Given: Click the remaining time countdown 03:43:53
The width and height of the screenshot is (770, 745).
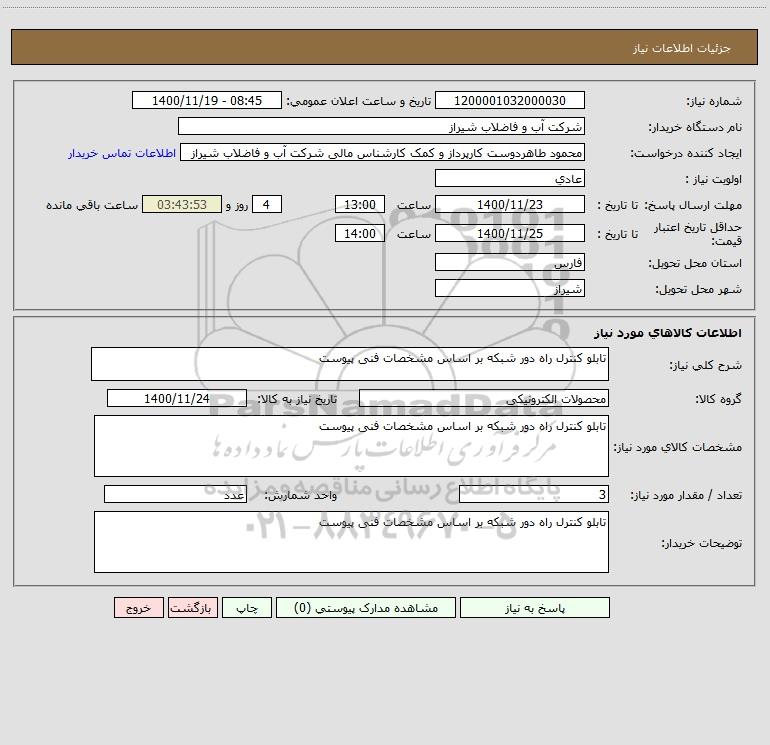Looking at the screenshot, I should coord(182,204).
